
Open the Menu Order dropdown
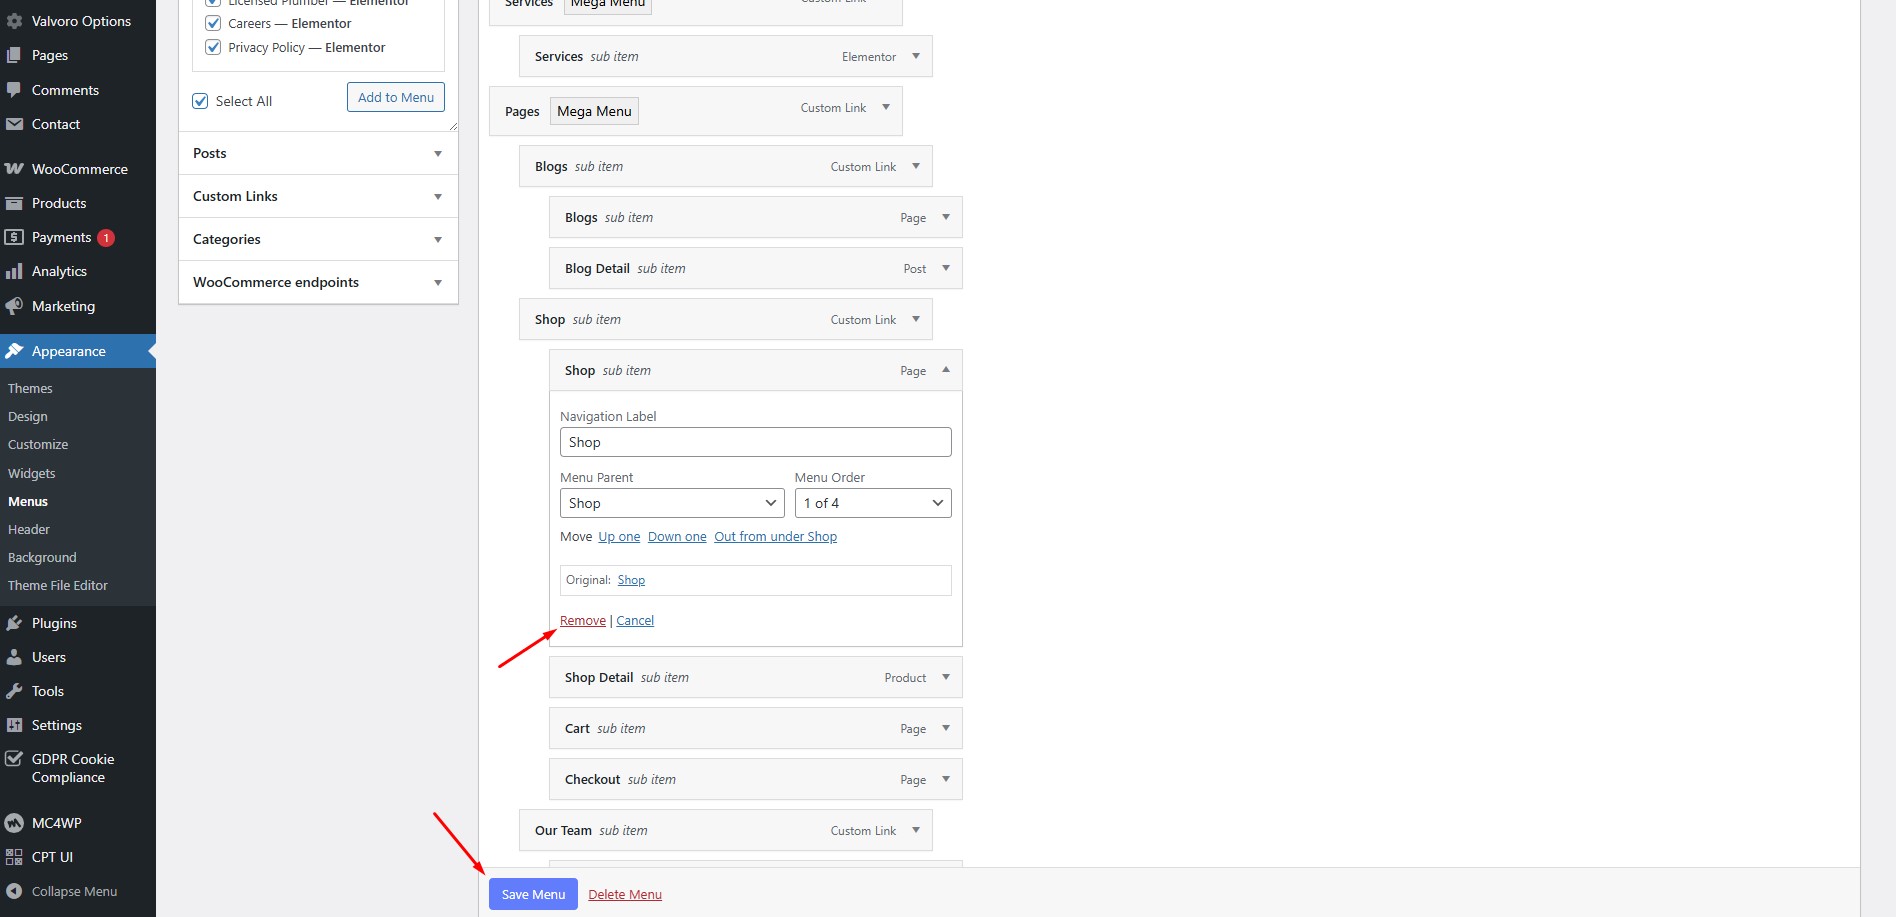coord(872,503)
